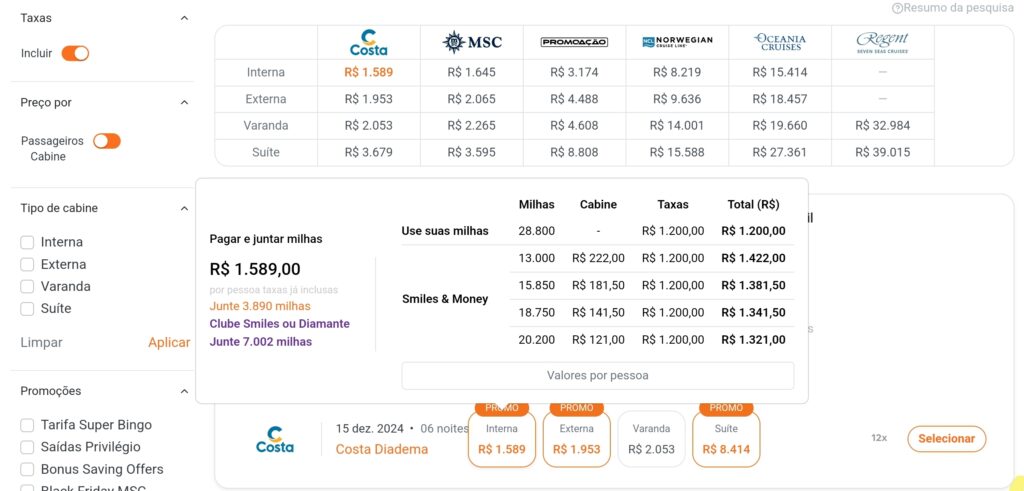Image resolution: width=1024 pixels, height=491 pixels.
Task: Check the Interna cabin type checkbox
Action: coord(28,242)
